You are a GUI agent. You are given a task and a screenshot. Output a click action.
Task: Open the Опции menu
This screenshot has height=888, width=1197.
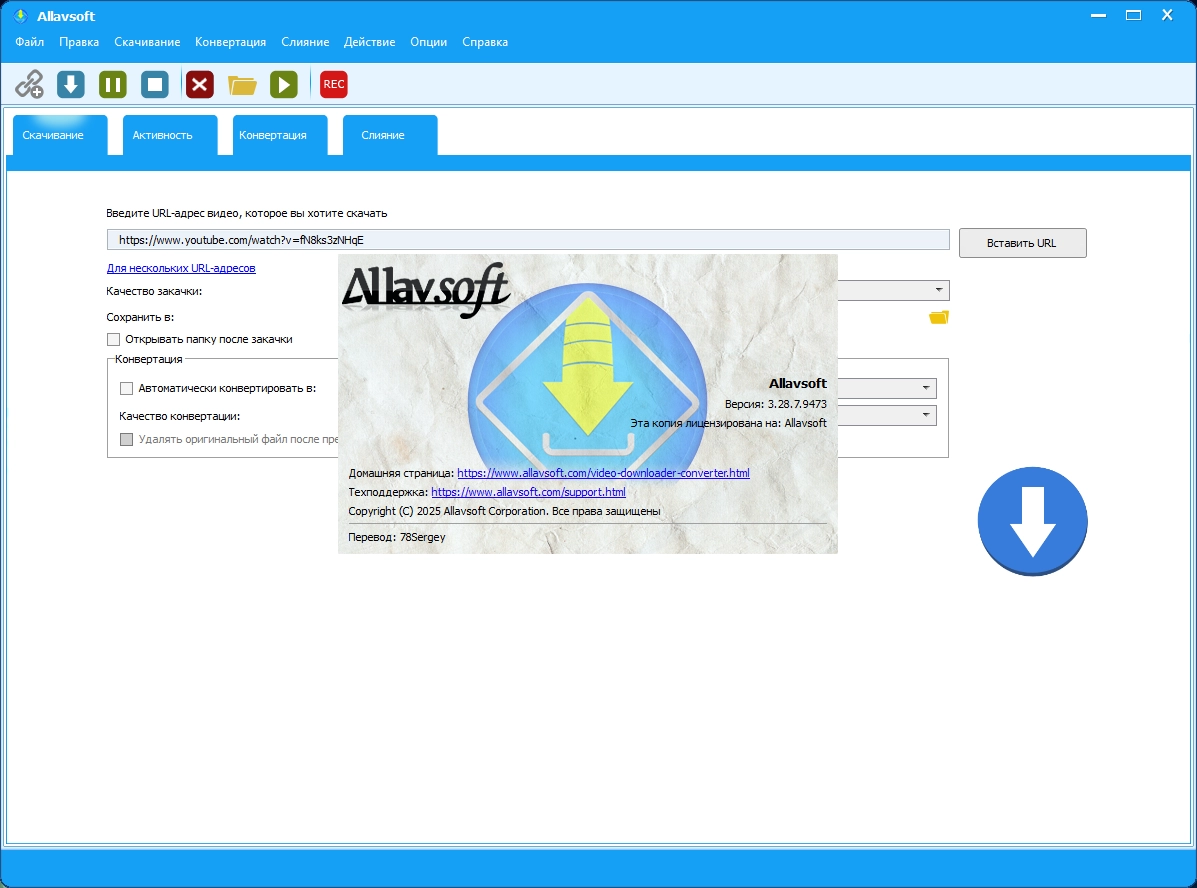(x=429, y=42)
